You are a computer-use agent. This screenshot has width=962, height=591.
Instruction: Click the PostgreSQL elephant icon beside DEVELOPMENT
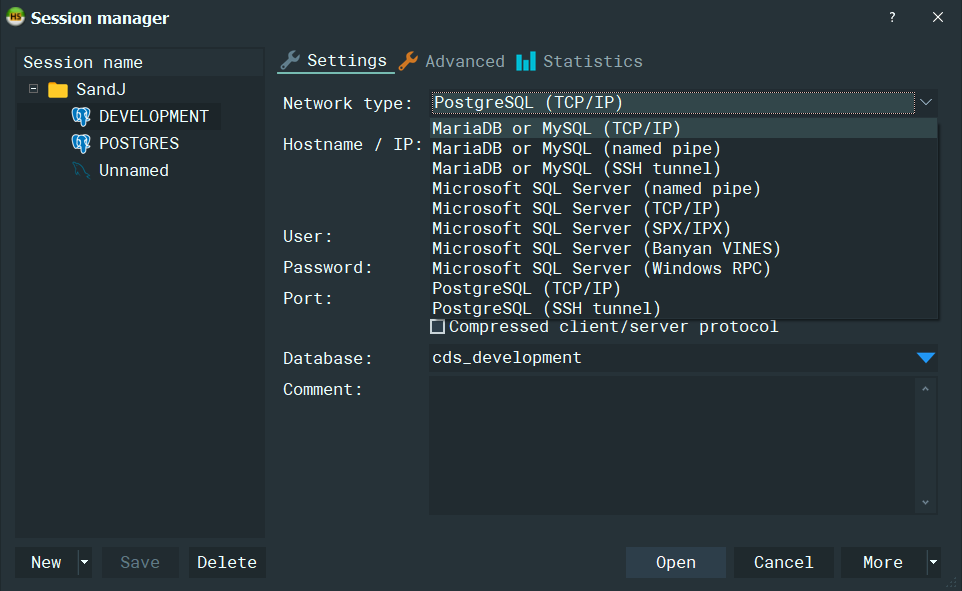81,116
